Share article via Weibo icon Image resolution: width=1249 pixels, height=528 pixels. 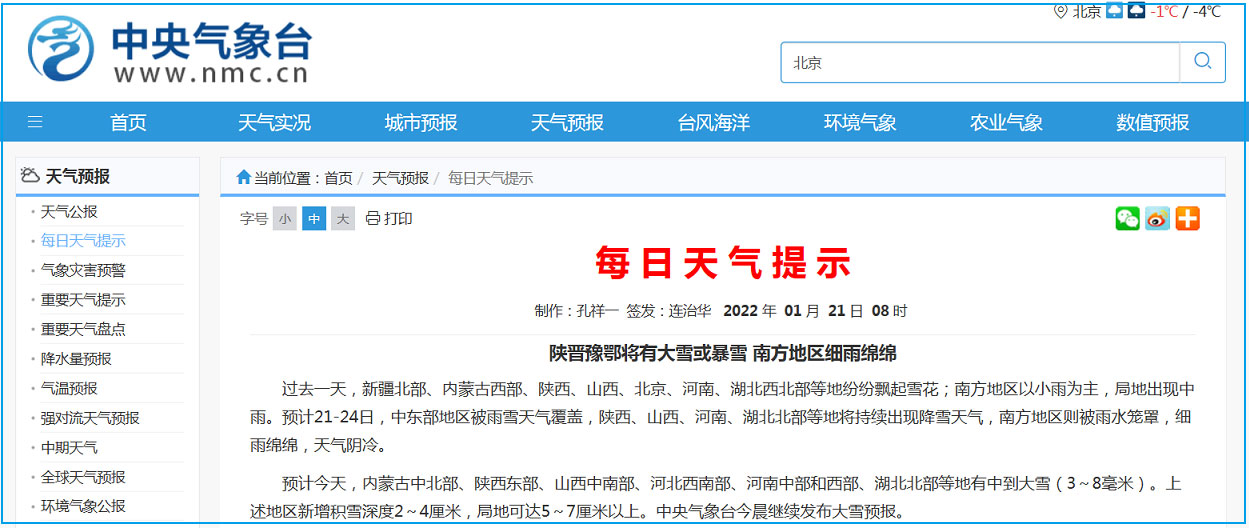pos(1157,218)
